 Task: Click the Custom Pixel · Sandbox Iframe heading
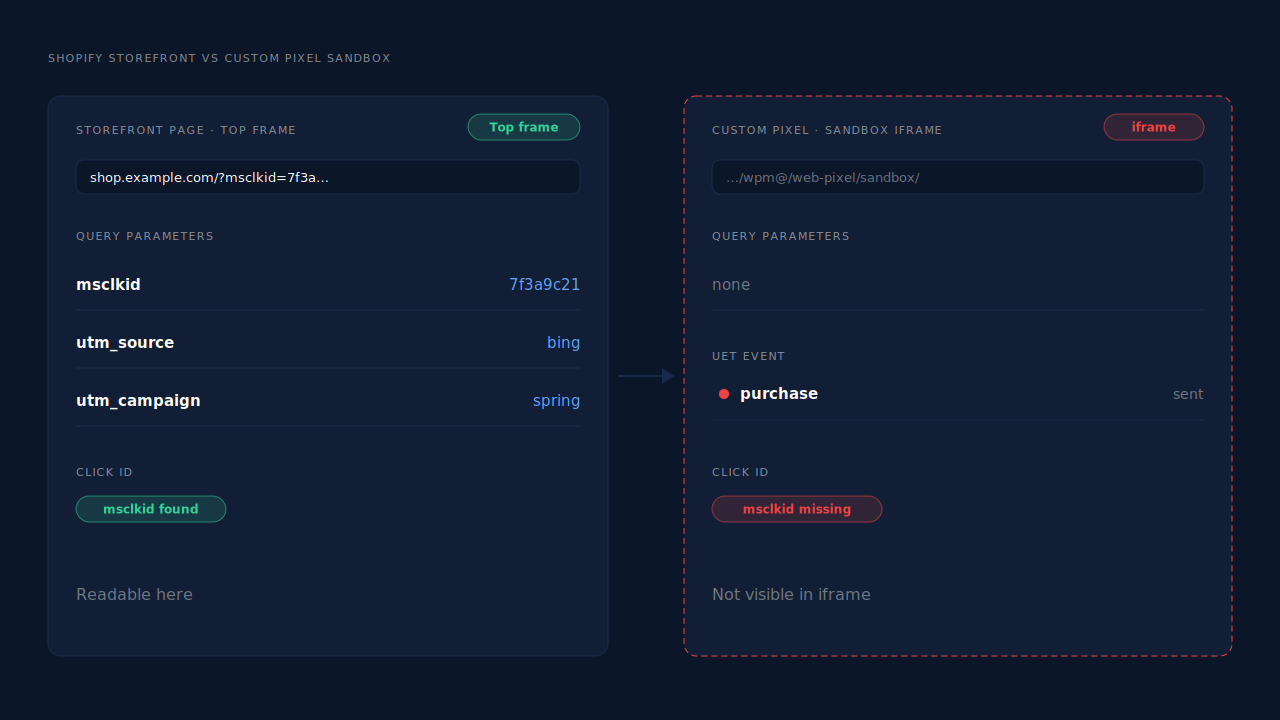pyautogui.click(x=827, y=130)
